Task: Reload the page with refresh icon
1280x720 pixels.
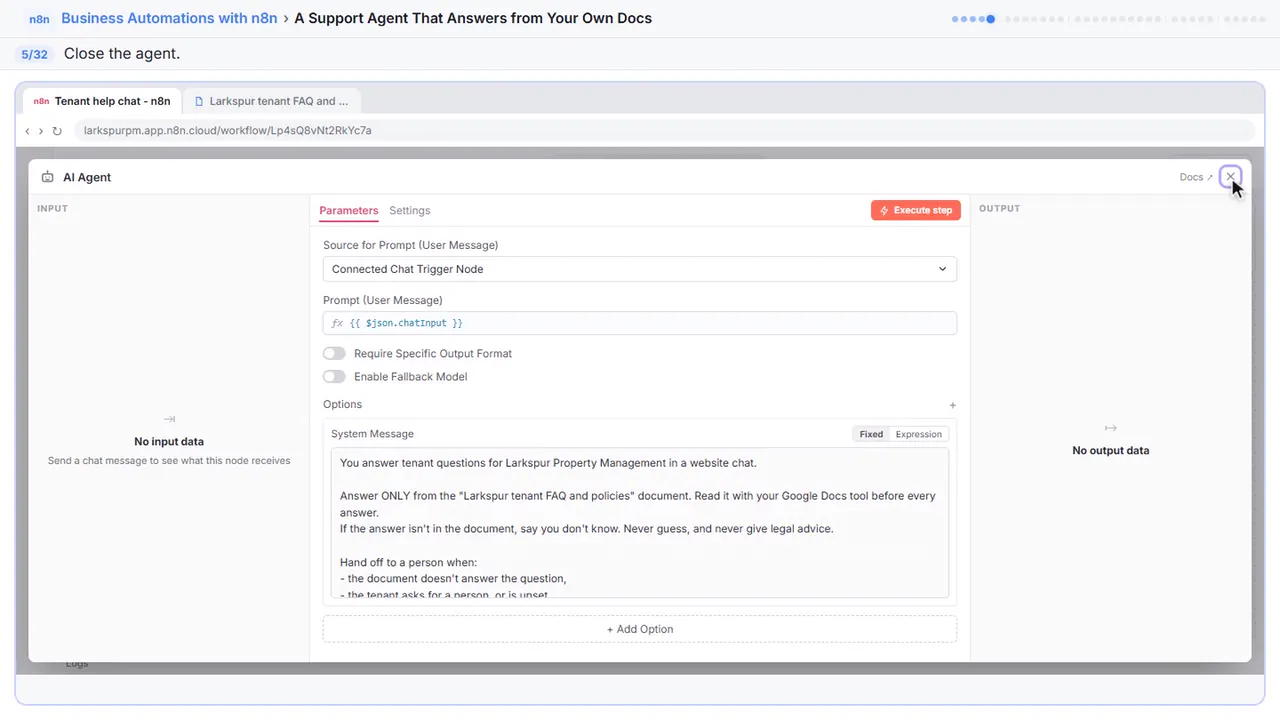Action: [x=57, y=131]
